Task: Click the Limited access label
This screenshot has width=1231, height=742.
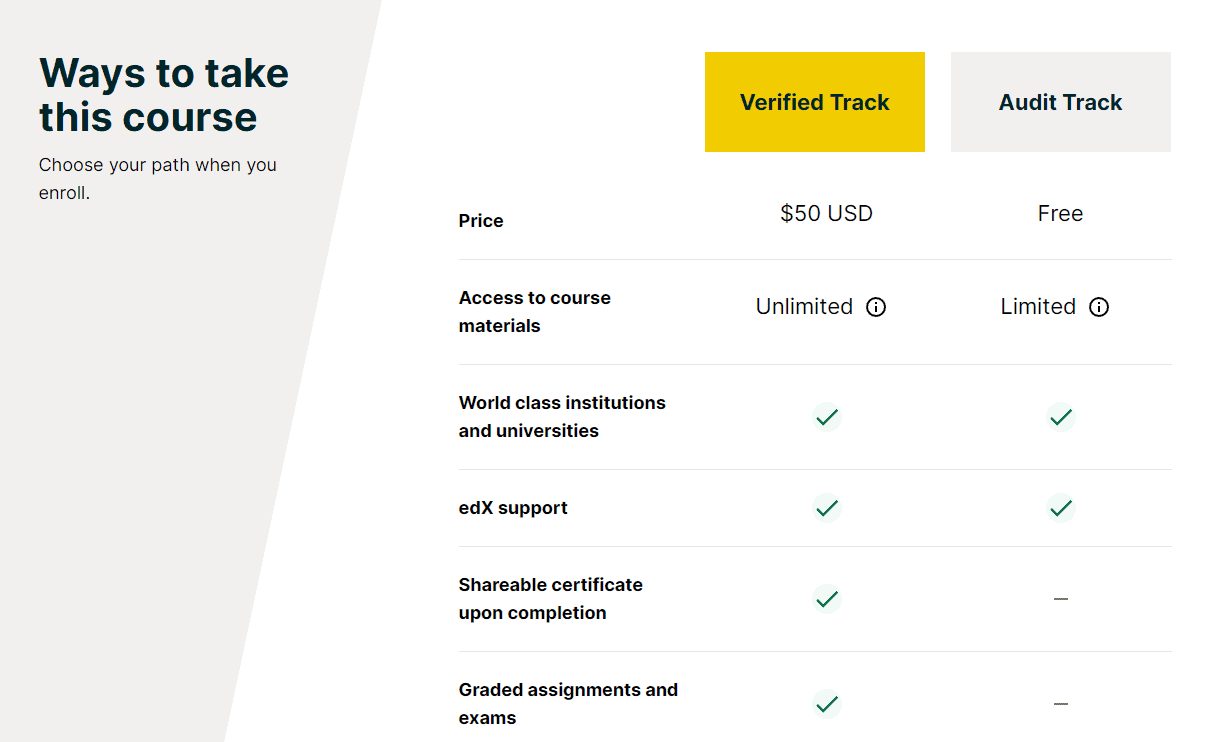Action: coord(1038,306)
